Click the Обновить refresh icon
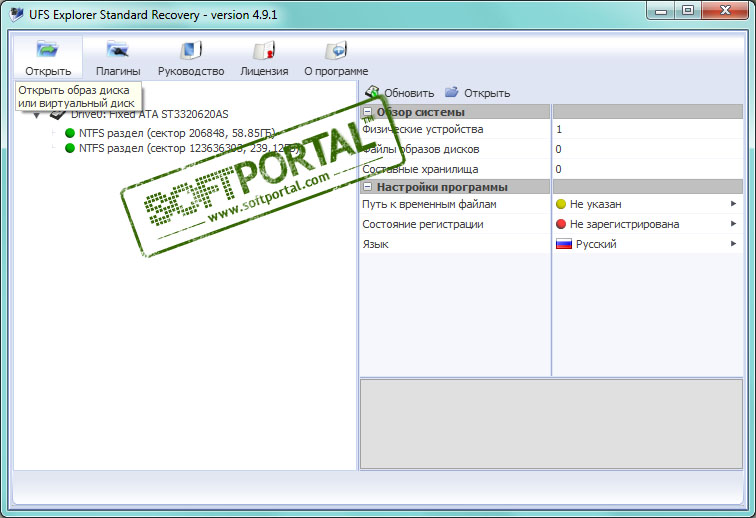The height and width of the screenshot is (518, 756). click(372, 92)
